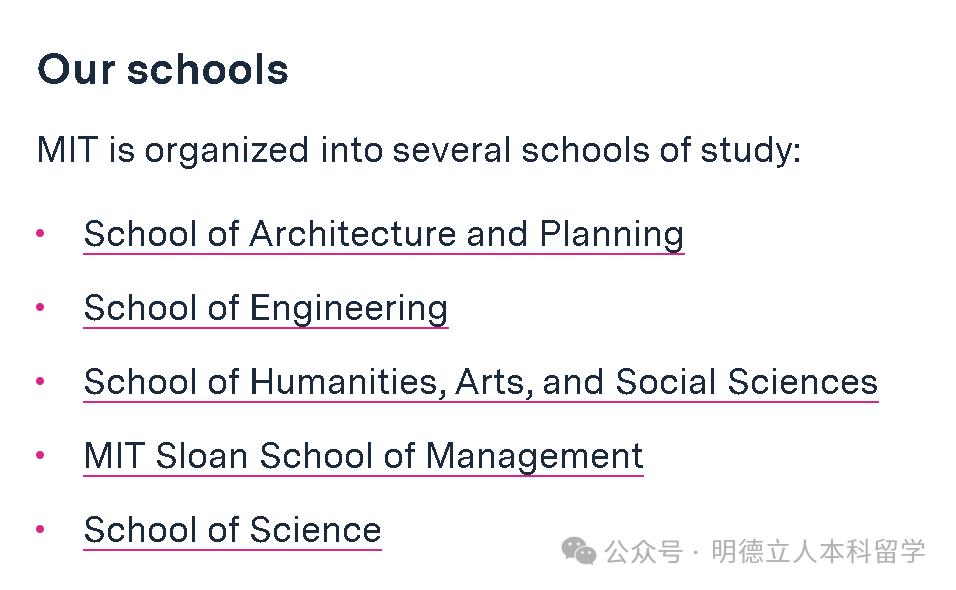Click the bullet before the Humanities school link
956x590 pixels.
coord(41,382)
